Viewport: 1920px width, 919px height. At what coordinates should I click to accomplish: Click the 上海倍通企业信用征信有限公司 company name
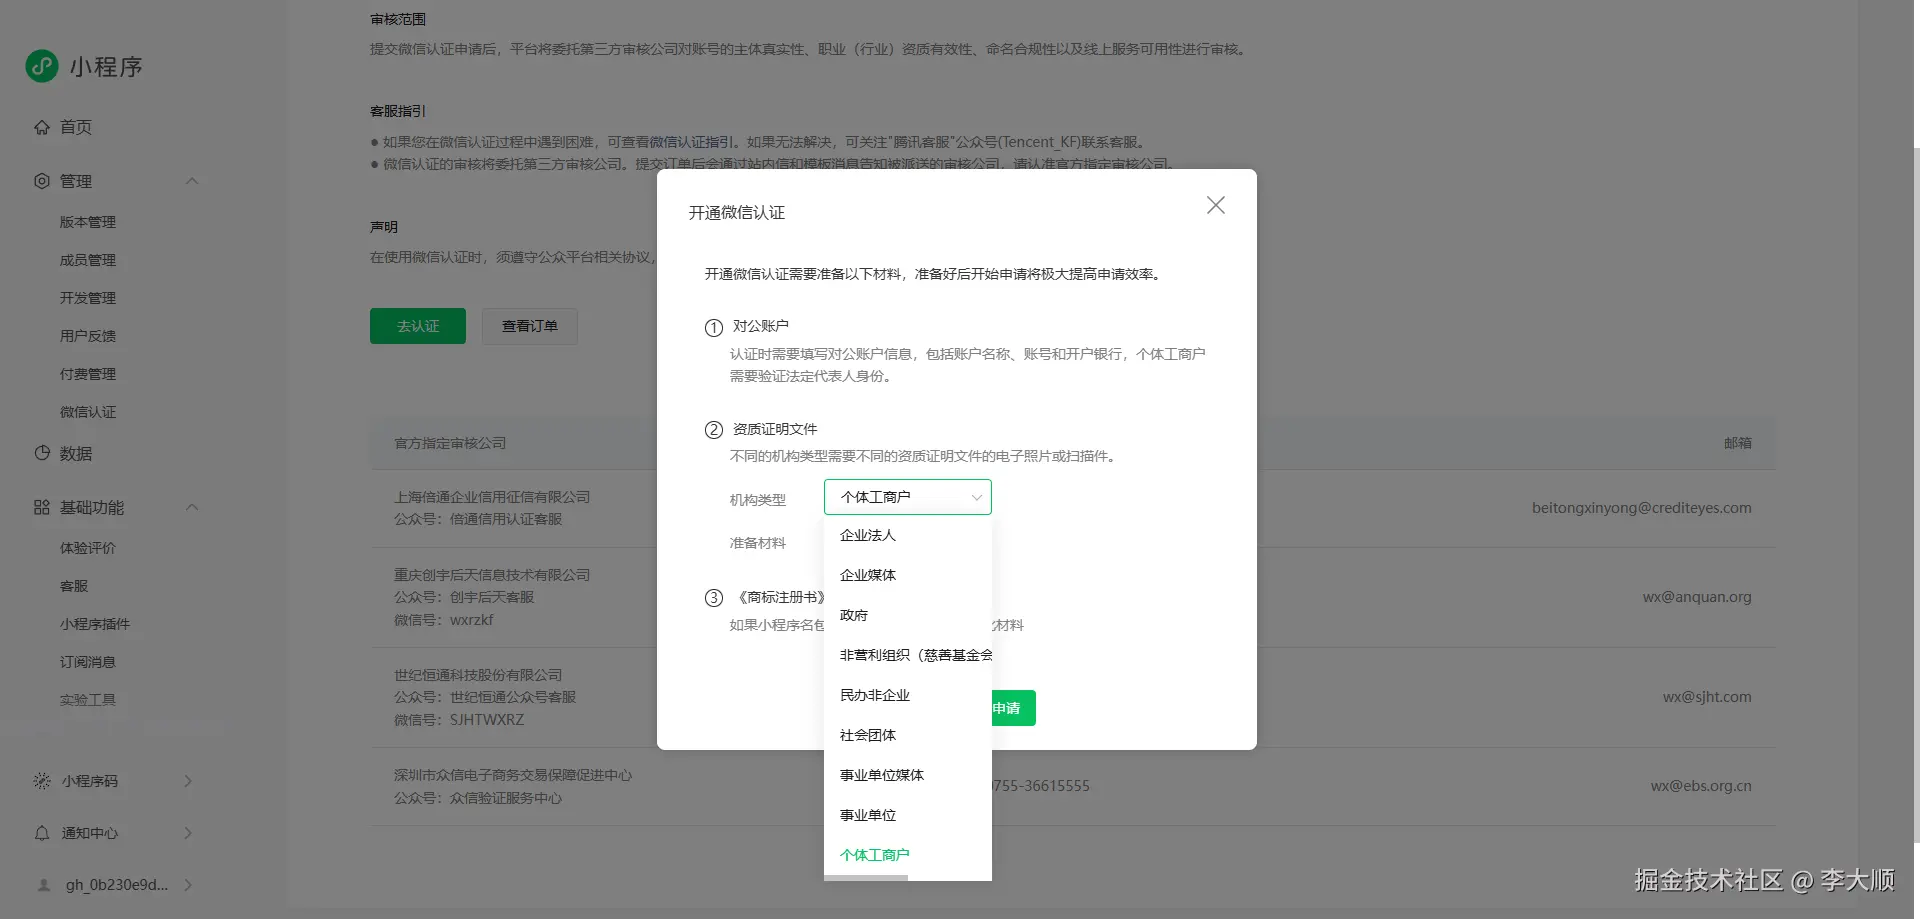pyautogui.click(x=492, y=497)
